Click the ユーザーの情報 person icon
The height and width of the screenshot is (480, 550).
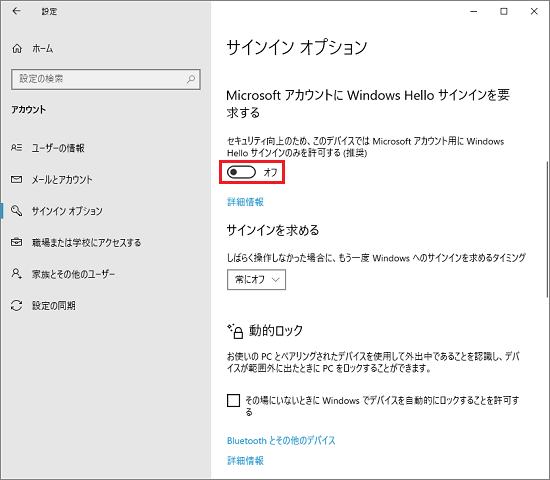point(16,148)
